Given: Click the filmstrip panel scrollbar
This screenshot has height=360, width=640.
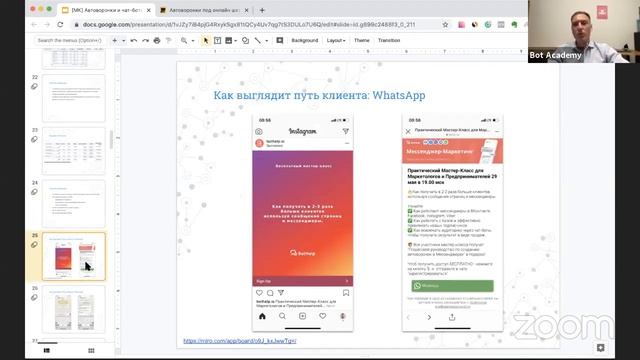Looking at the screenshot, I should [x=111, y=140].
